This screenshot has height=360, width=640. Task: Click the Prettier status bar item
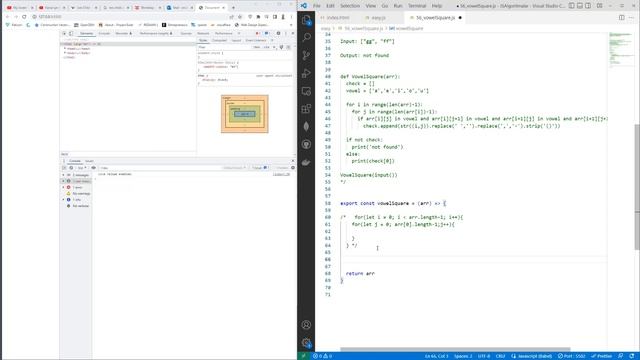point(602,356)
